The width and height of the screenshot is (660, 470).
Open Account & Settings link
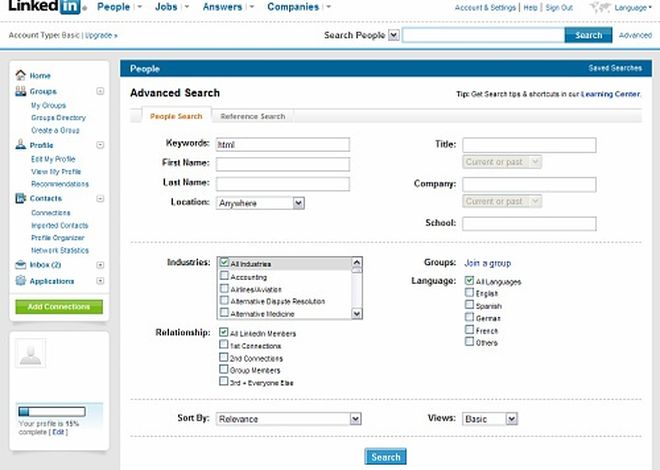coord(485,8)
